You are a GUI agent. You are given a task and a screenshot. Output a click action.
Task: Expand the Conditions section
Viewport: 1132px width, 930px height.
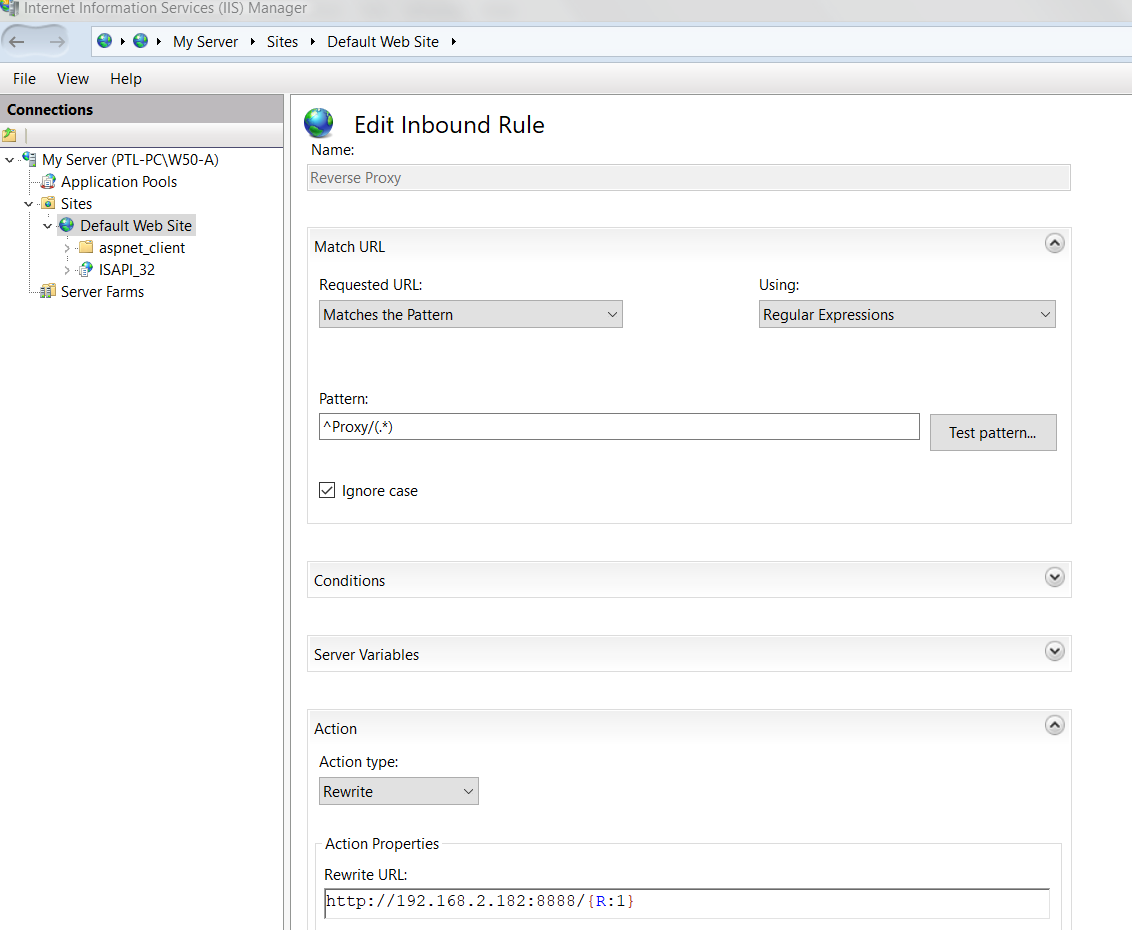1055,577
